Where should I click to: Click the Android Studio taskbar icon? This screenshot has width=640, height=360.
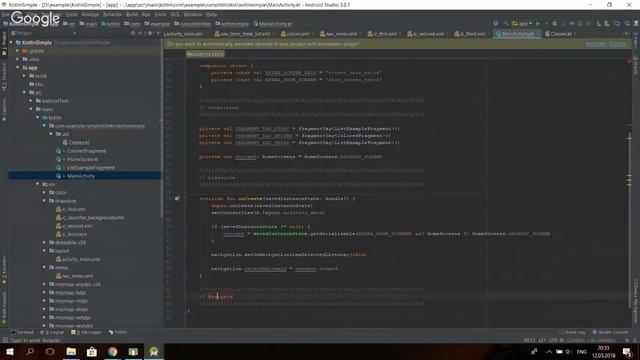154,352
